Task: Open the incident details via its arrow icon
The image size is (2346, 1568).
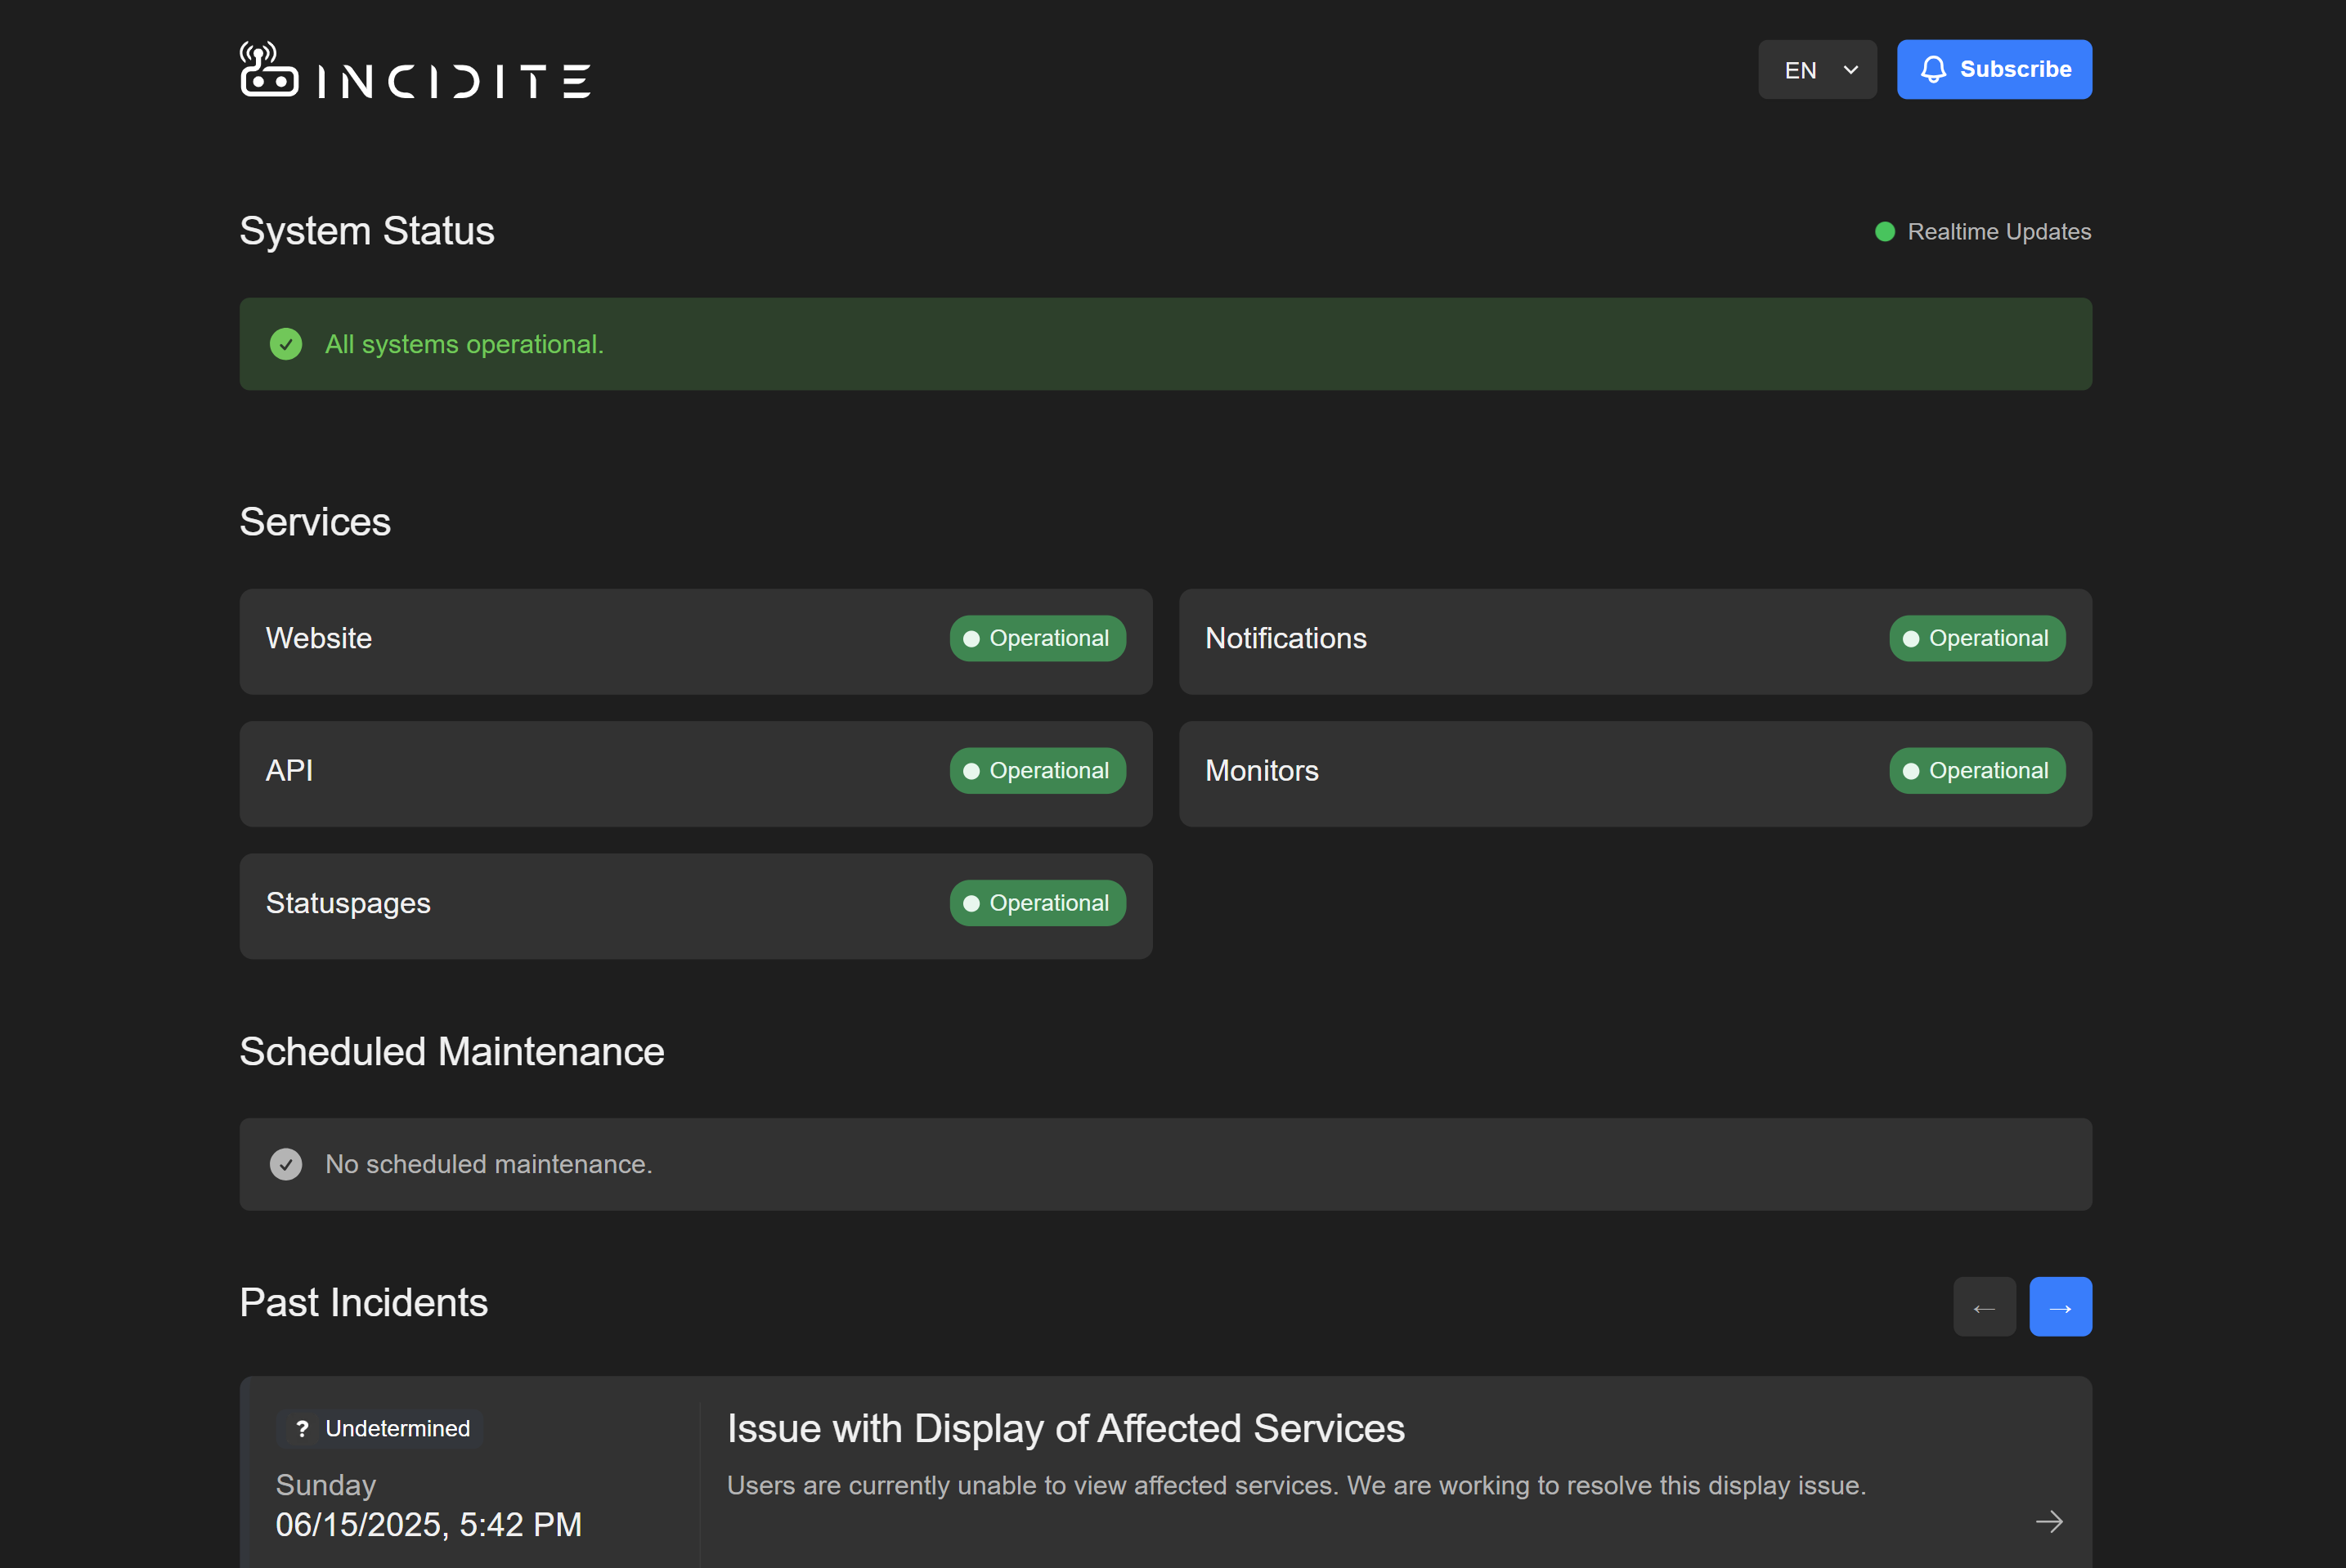Action: (x=2049, y=1522)
